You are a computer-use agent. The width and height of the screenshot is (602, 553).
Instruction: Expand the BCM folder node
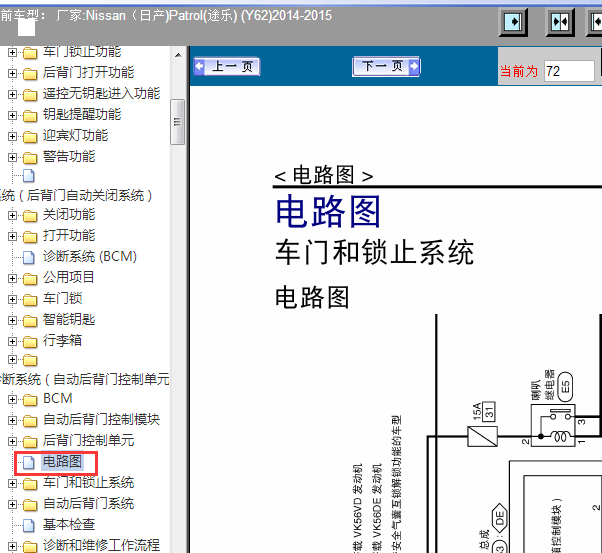click(12, 399)
